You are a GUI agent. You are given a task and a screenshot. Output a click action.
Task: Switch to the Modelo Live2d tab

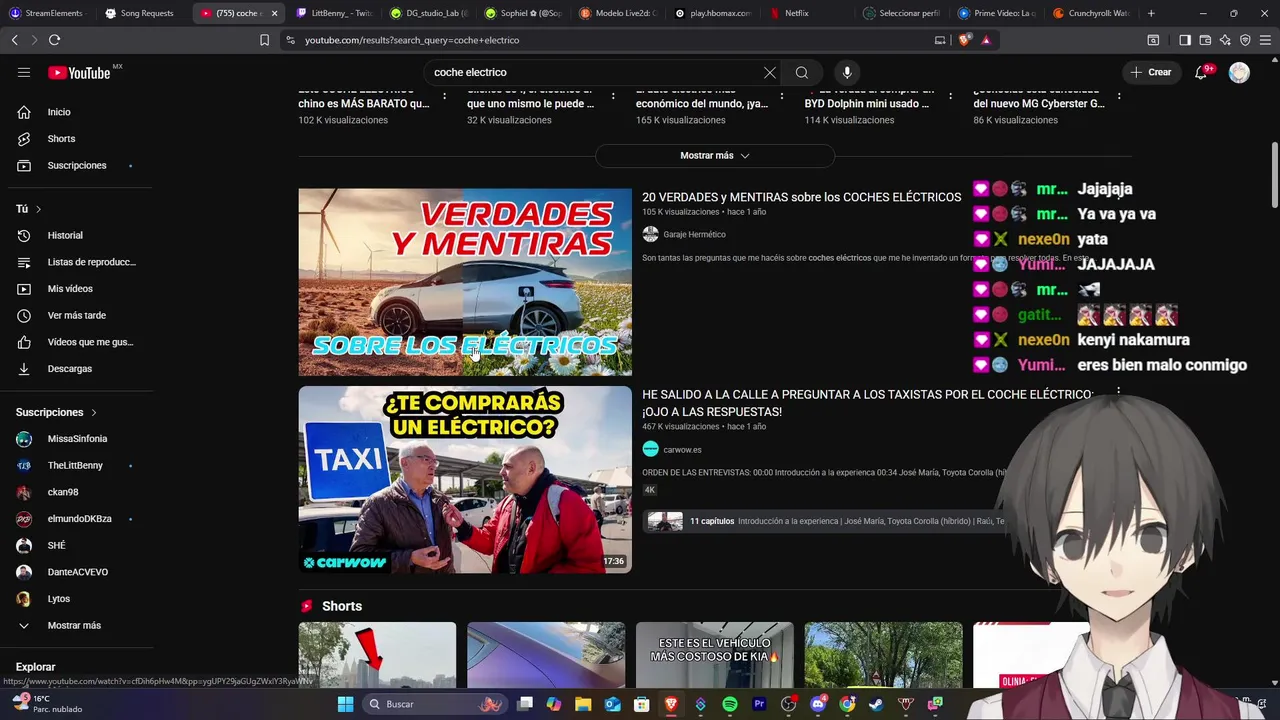click(x=618, y=13)
